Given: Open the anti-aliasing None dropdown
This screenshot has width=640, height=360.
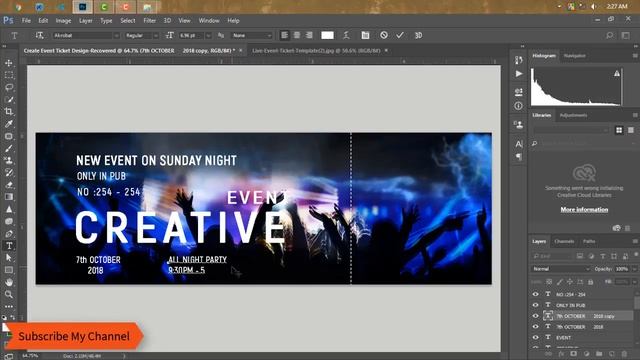Looking at the screenshot, I should pyautogui.click(x=251, y=36).
